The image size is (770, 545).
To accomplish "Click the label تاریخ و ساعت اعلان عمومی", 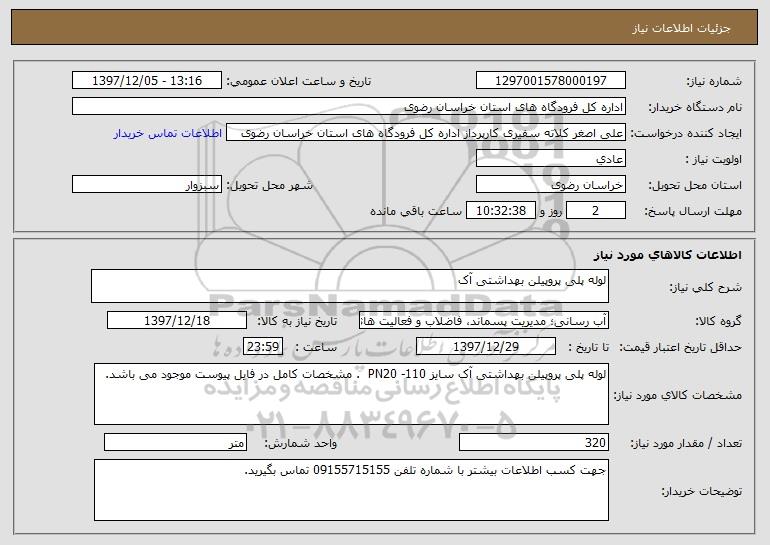I will pyautogui.click(x=299, y=81).
